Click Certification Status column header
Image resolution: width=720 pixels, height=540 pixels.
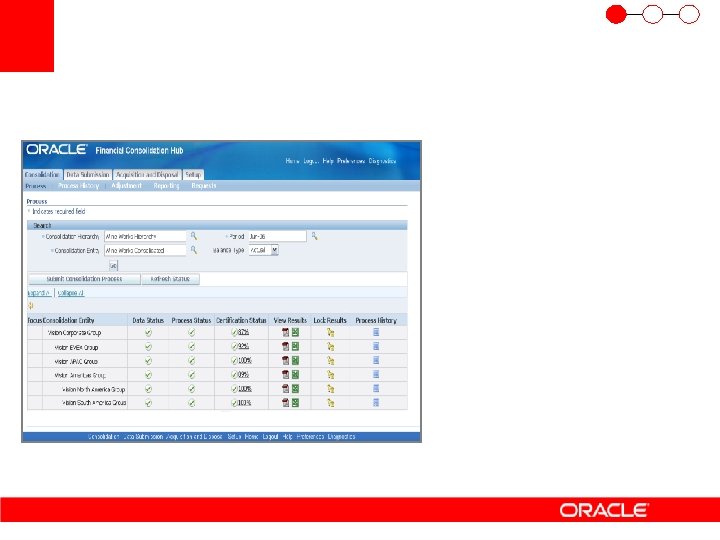[x=241, y=320]
